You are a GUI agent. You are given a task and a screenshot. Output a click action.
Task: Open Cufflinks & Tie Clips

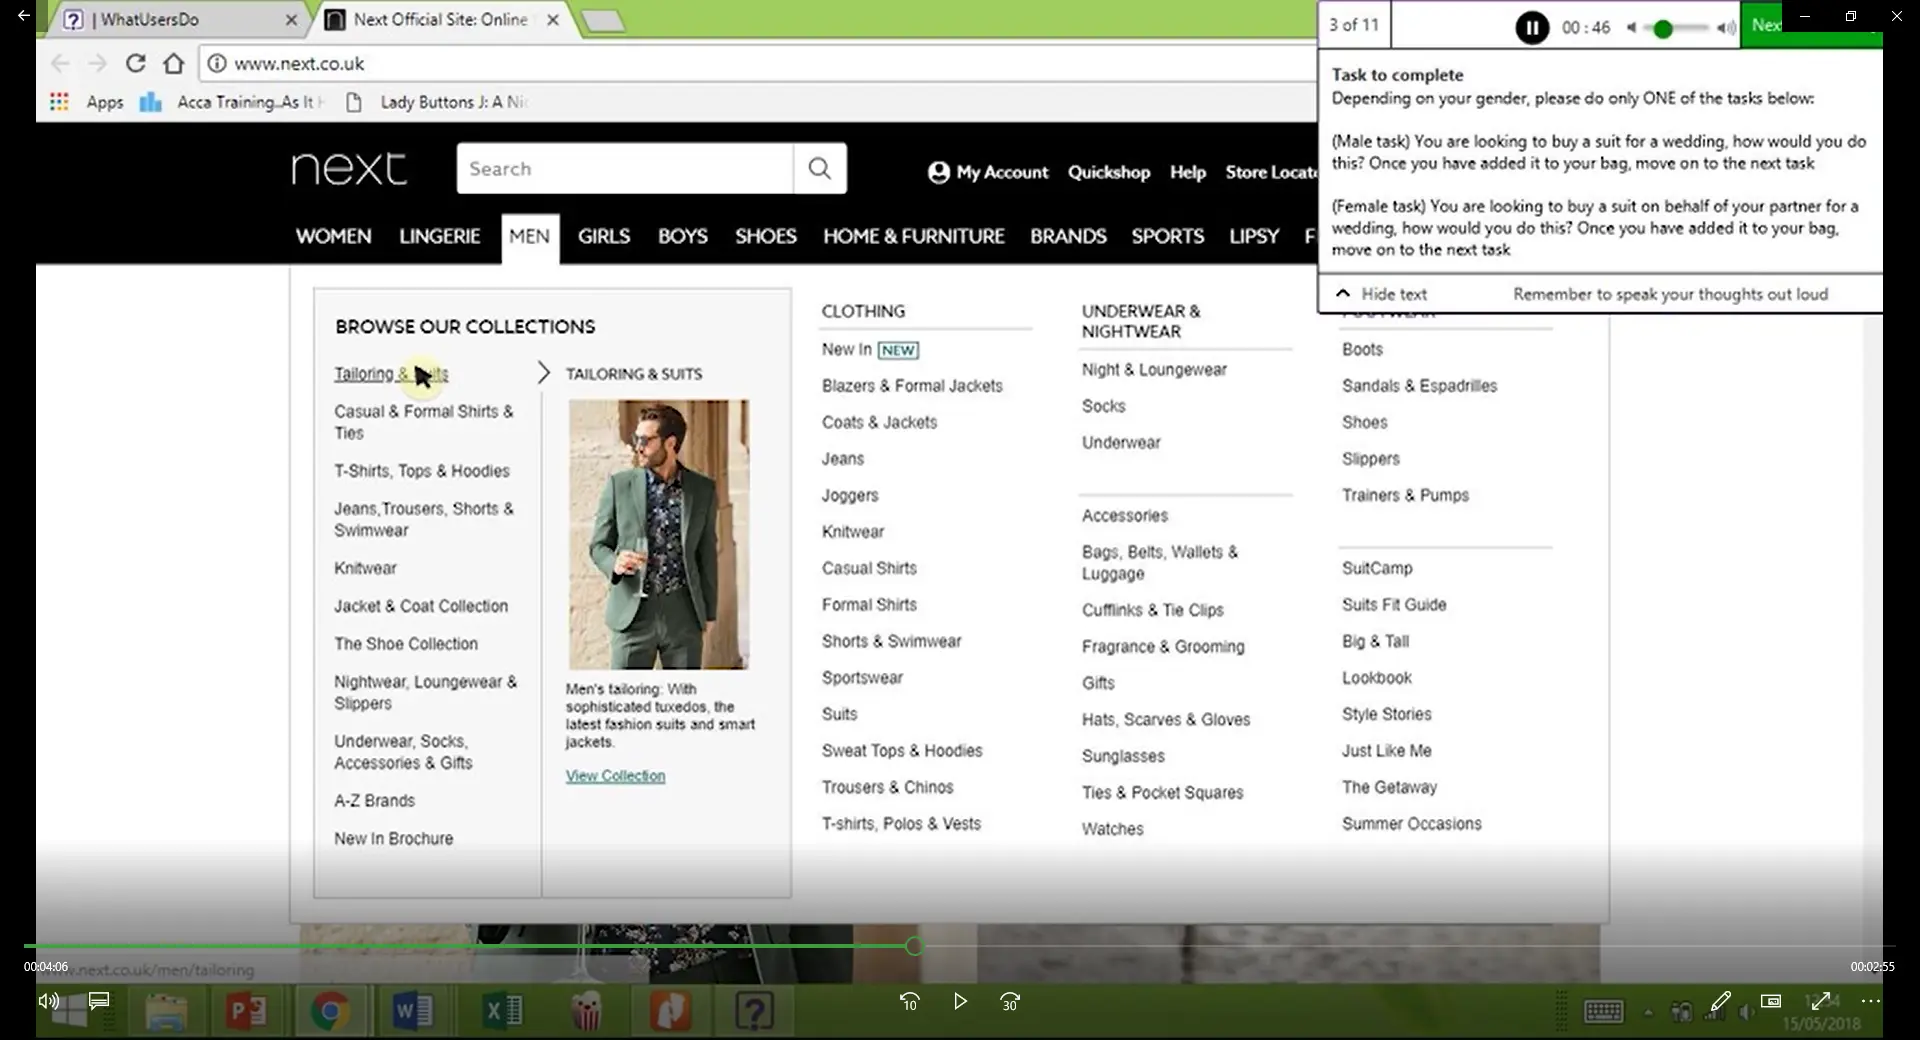click(1152, 610)
